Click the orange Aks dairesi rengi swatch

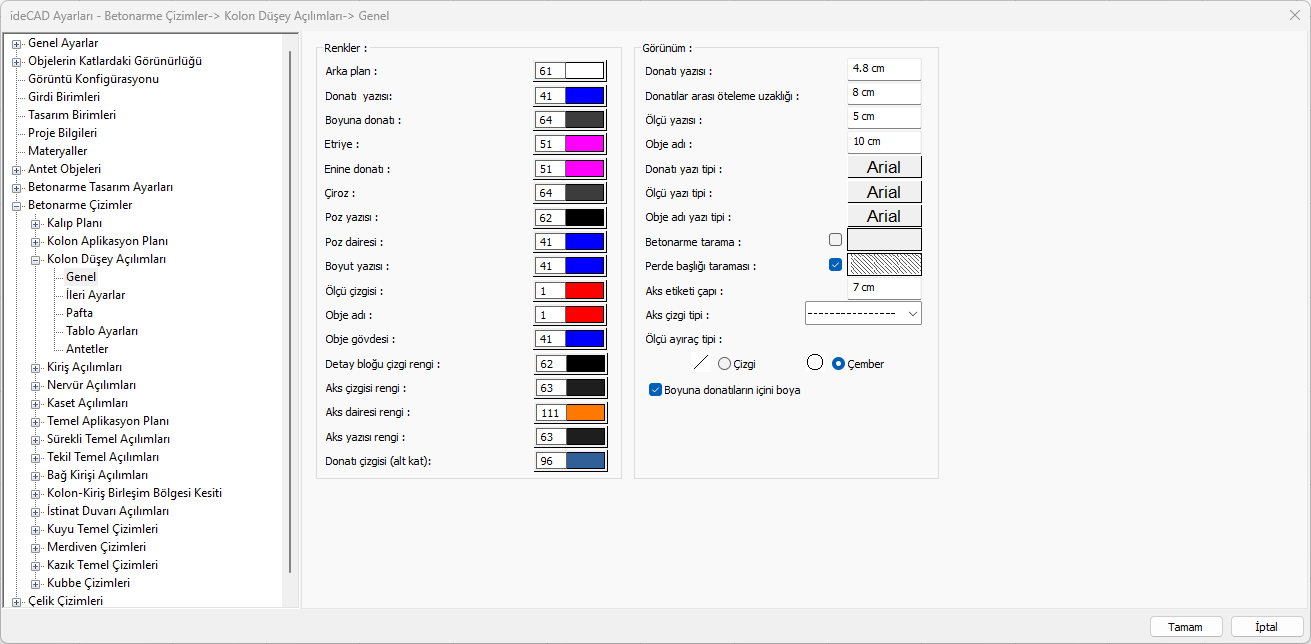[584, 412]
